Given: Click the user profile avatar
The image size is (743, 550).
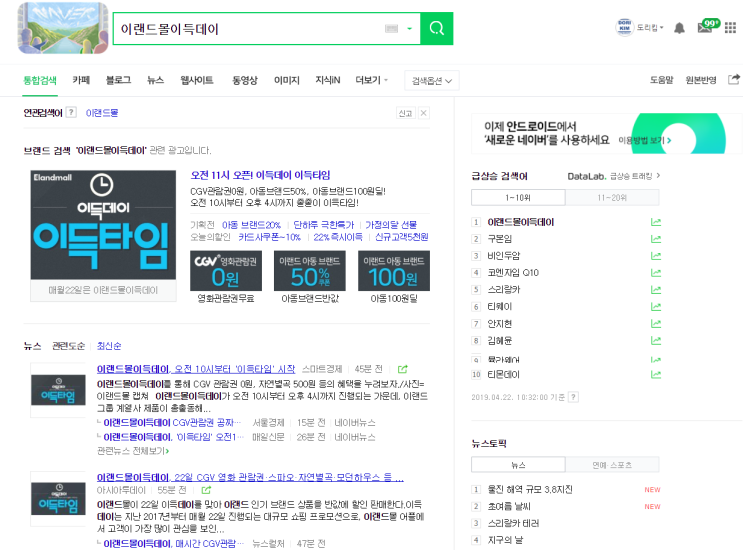Looking at the screenshot, I should point(625,27).
